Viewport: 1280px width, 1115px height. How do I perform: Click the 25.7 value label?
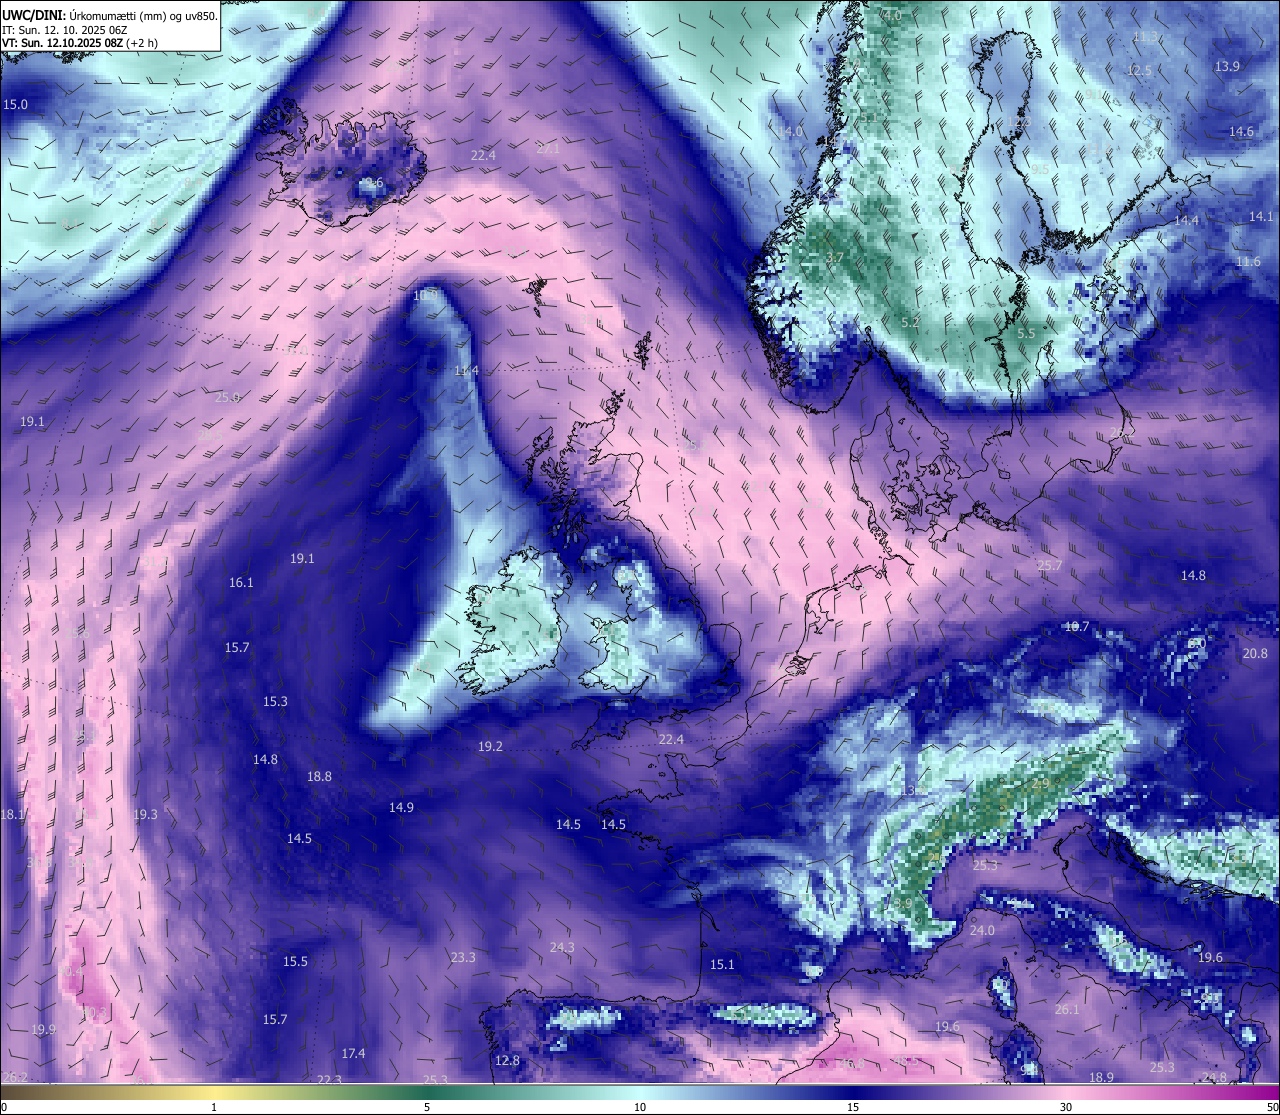click(x=1049, y=566)
